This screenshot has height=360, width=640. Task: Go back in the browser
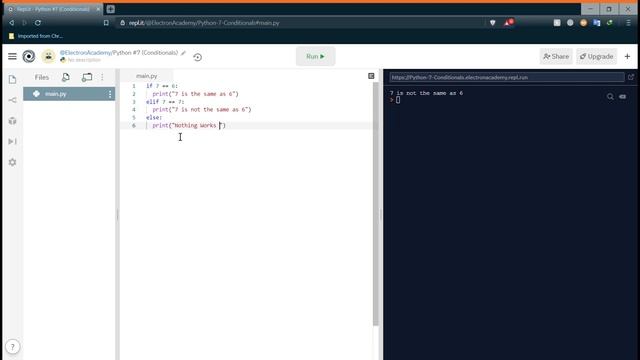point(12,23)
